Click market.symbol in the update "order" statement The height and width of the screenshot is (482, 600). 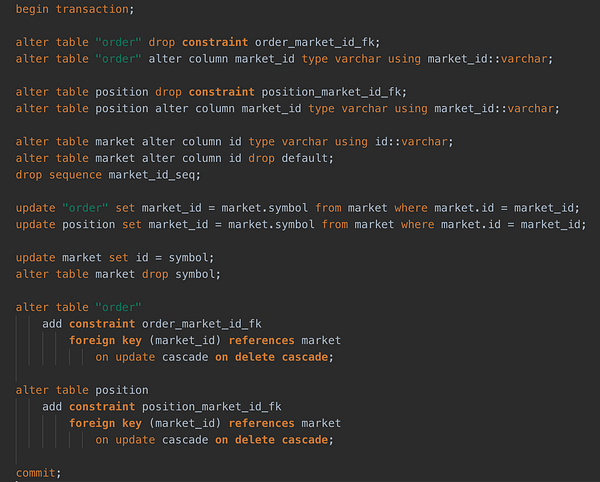264,208
